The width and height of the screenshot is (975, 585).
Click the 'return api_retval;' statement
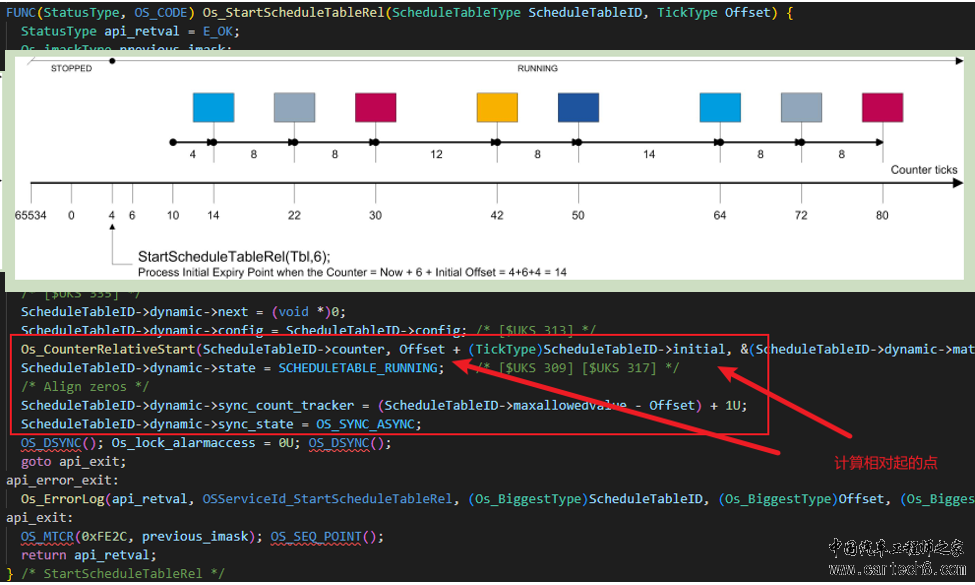pyautogui.click(x=88, y=555)
